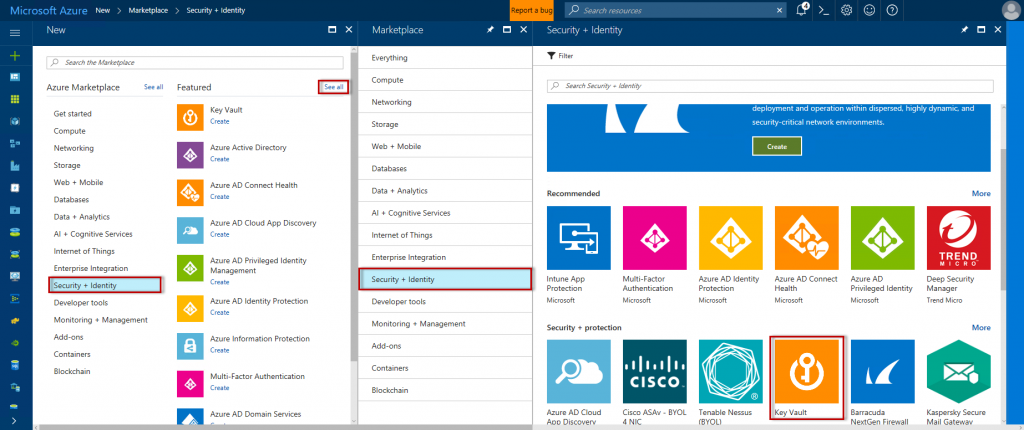The image size is (1024, 430).
Task: Pin the Marketplace blade
Action: pos(490,30)
